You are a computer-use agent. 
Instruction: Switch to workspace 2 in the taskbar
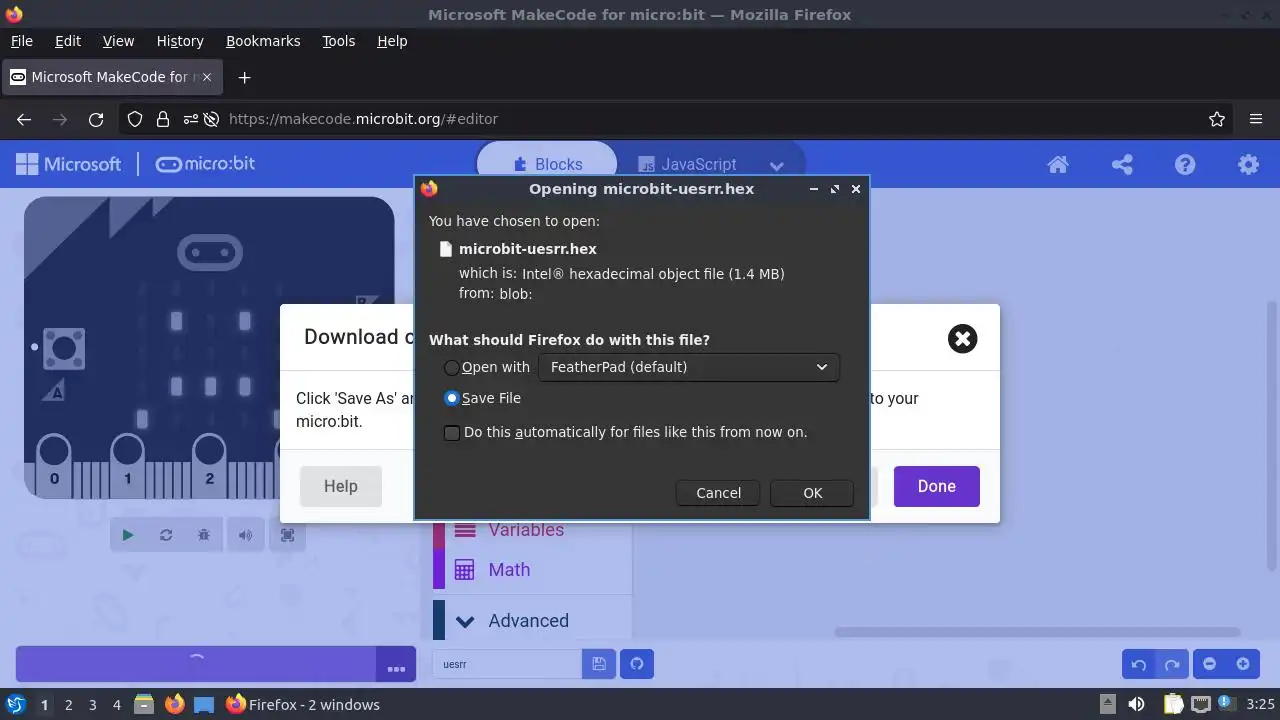(68, 705)
